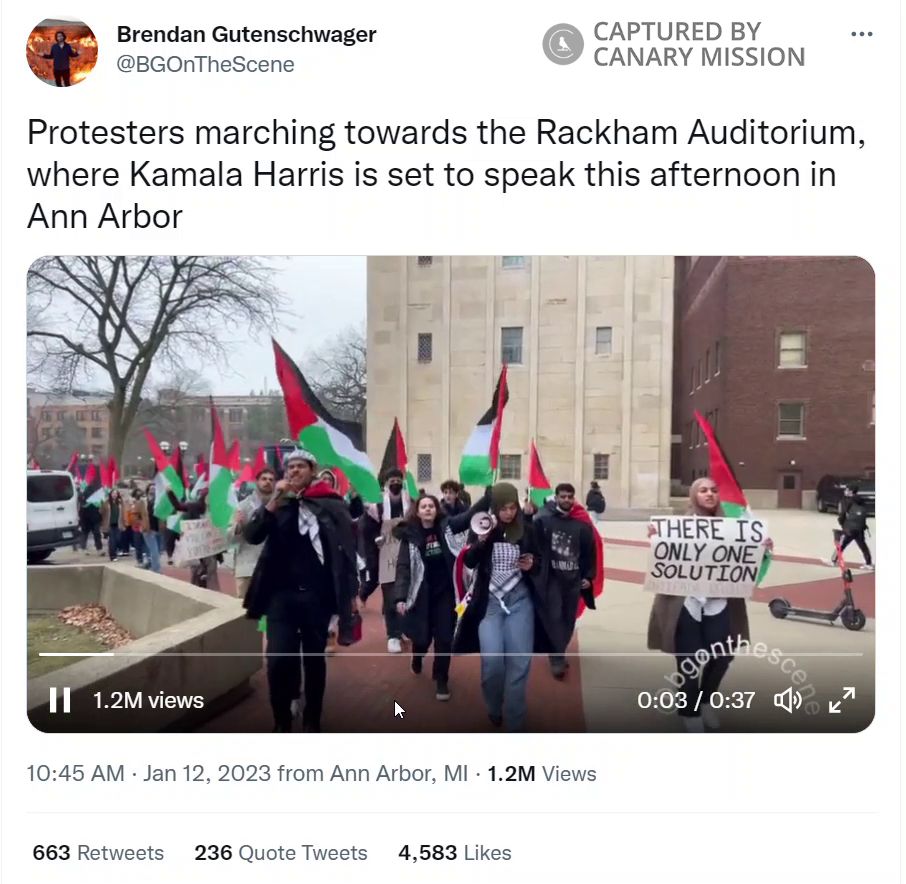The width and height of the screenshot is (906, 884).
Task: Click the Jan 12, 2023 date link
Action: 207,773
